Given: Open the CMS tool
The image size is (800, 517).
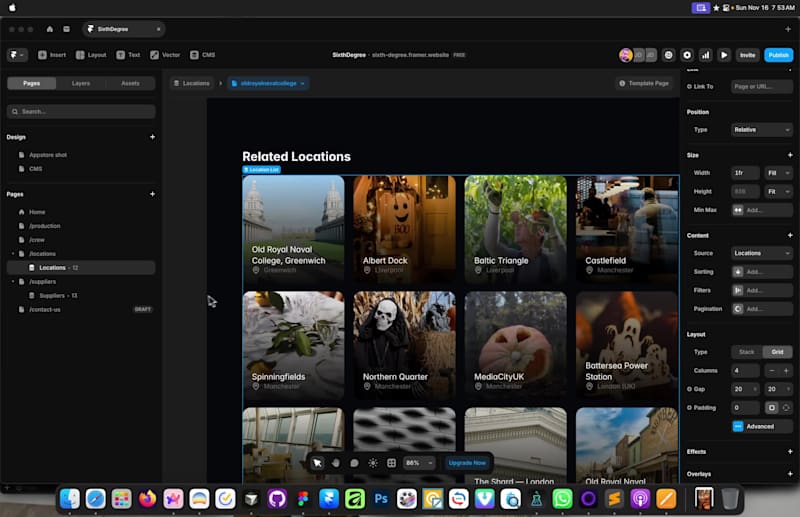Looking at the screenshot, I should pyautogui.click(x=203, y=55).
